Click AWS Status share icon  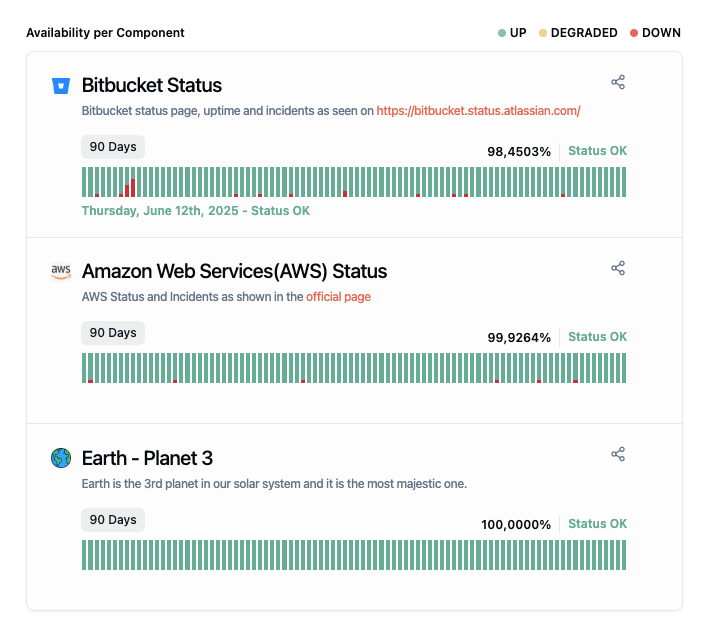(618, 268)
